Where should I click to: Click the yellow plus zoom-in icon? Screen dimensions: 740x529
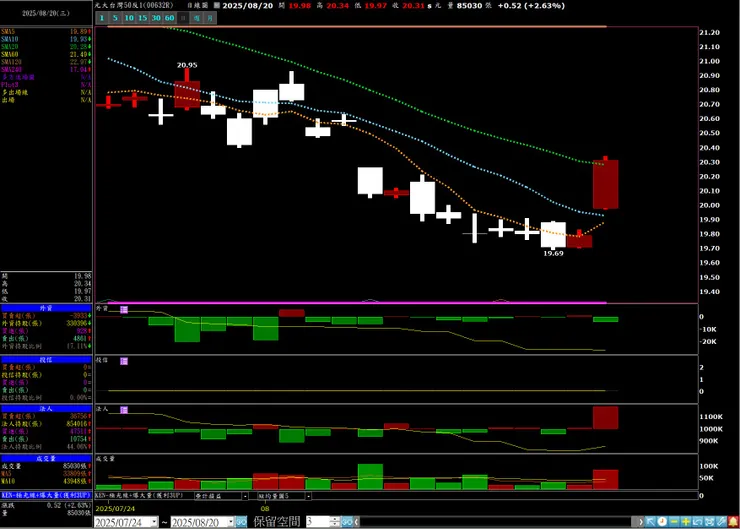[686, 521]
